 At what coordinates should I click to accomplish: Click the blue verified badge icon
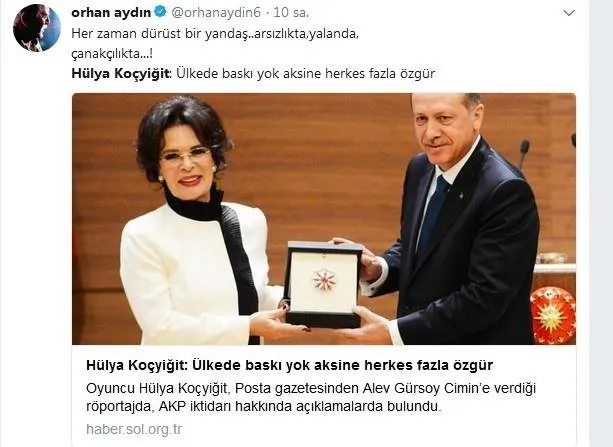point(160,12)
